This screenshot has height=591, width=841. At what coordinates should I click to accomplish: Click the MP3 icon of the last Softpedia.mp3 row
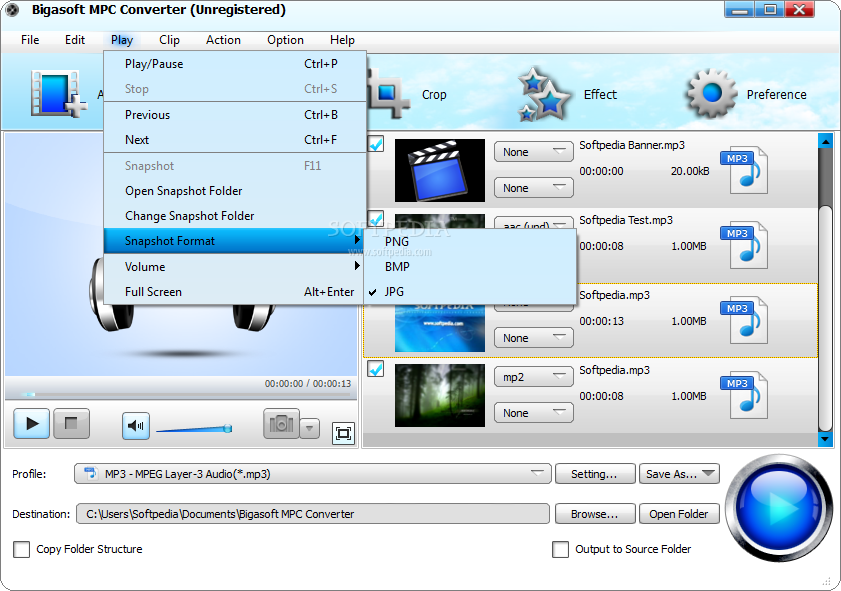click(x=744, y=395)
